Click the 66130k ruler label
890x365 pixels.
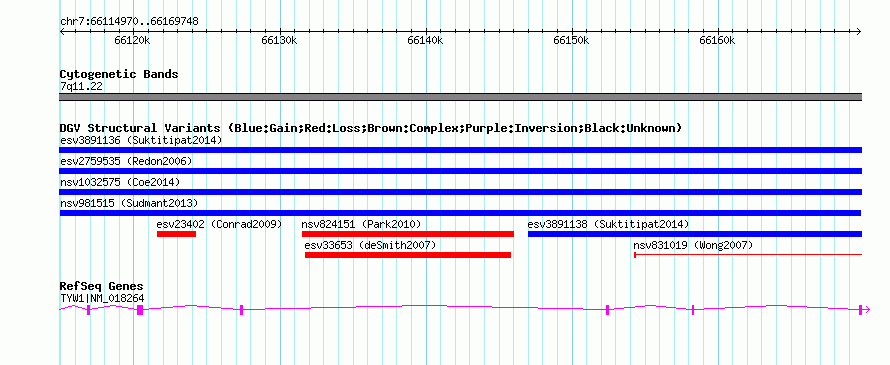point(279,40)
